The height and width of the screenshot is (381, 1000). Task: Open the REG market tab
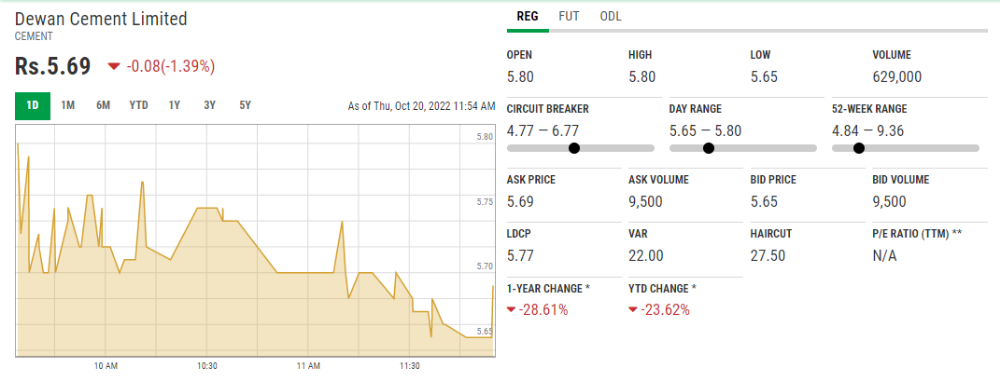pyautogui.click(x=527, y=17)
